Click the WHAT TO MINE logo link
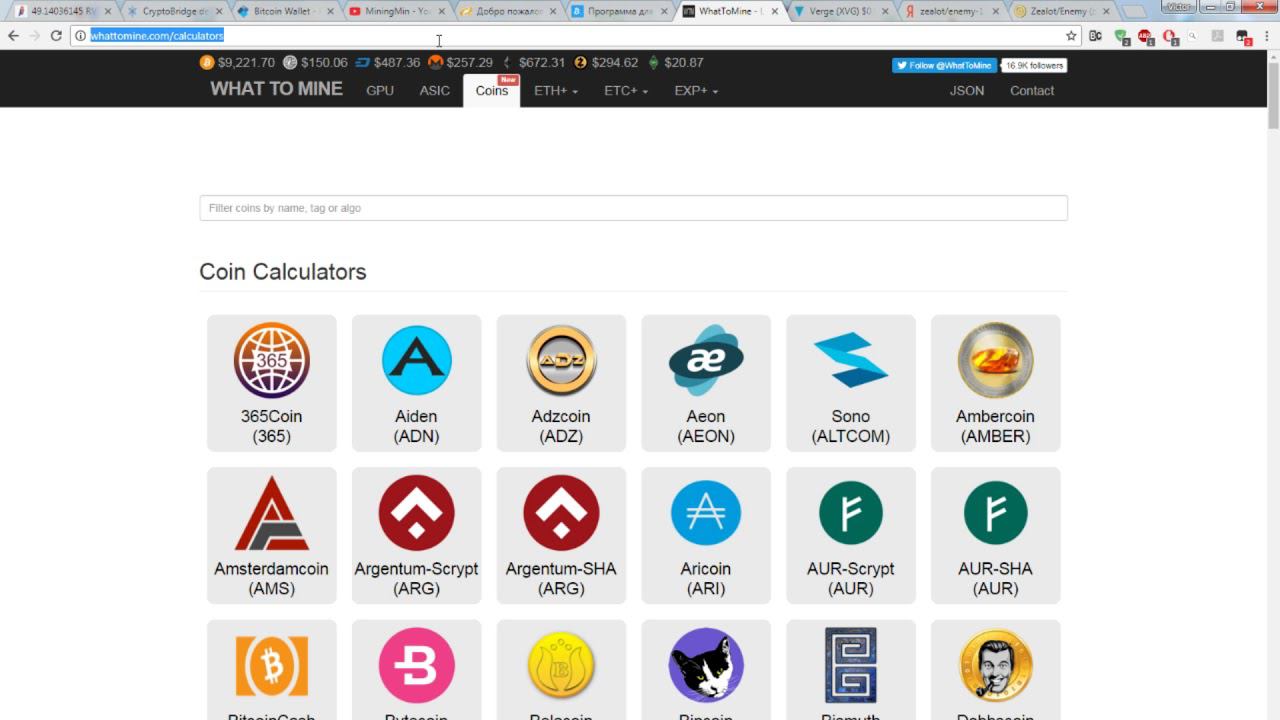1280x720 pixels. 276,89
